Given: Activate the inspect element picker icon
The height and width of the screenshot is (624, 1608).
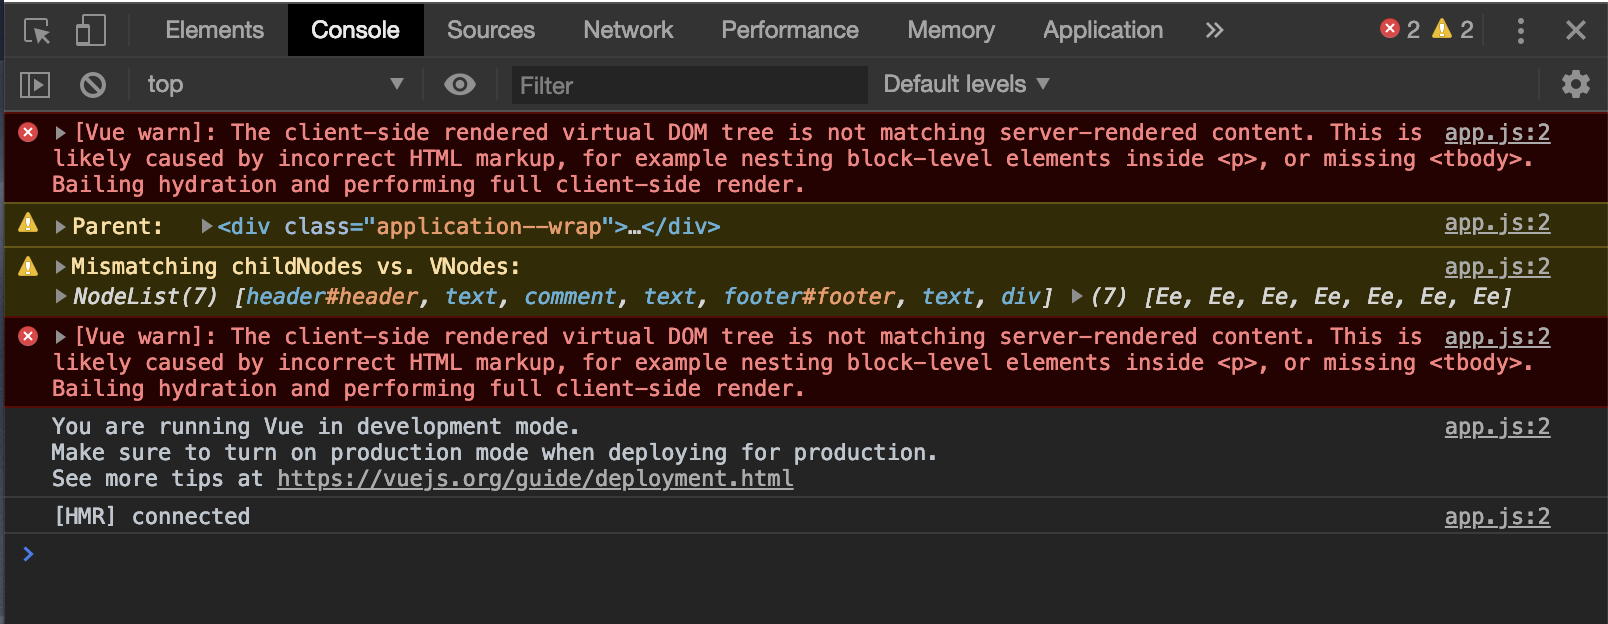Looking at the screenshot, I should click(37, 31).
